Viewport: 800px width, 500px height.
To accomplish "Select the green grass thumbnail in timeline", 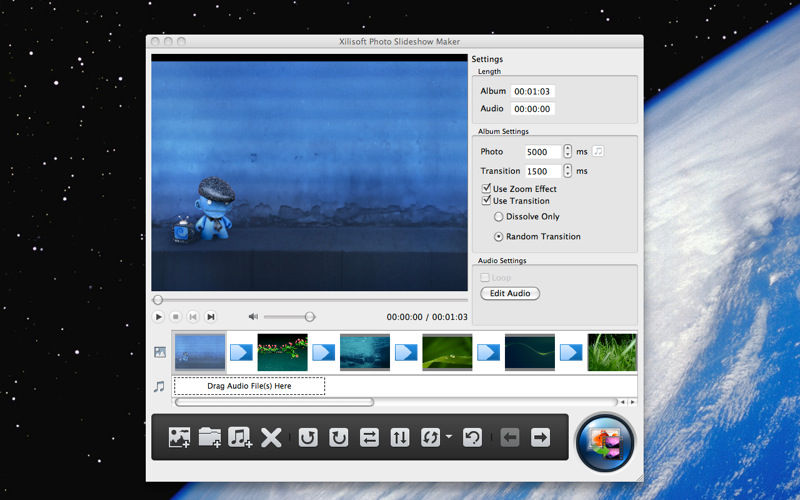I will [612, 352].
